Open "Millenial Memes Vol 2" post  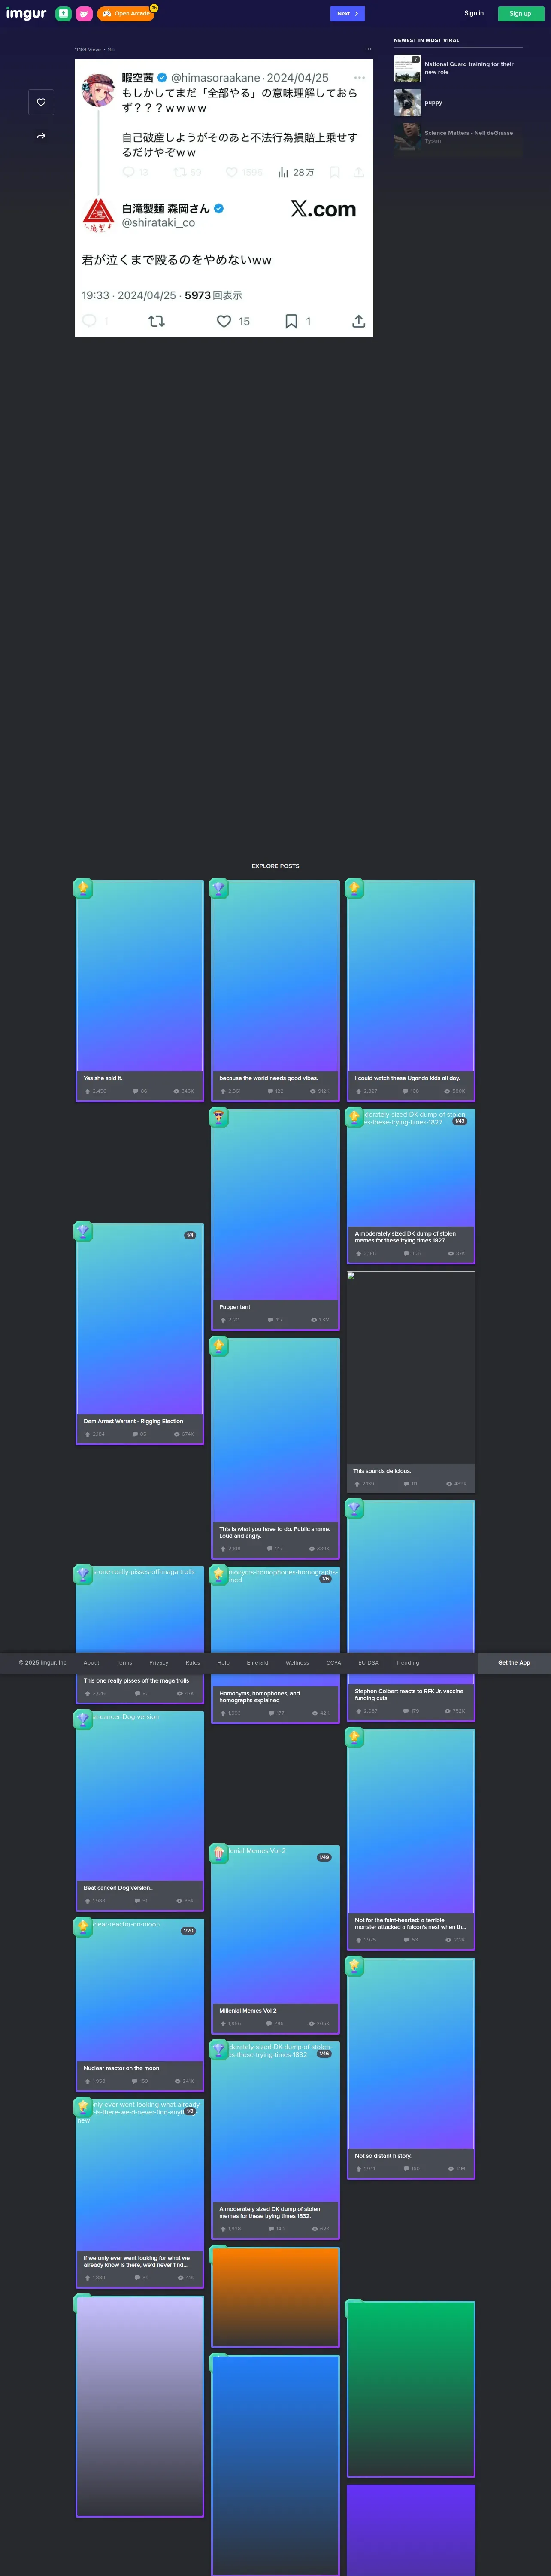[275, 1940]
